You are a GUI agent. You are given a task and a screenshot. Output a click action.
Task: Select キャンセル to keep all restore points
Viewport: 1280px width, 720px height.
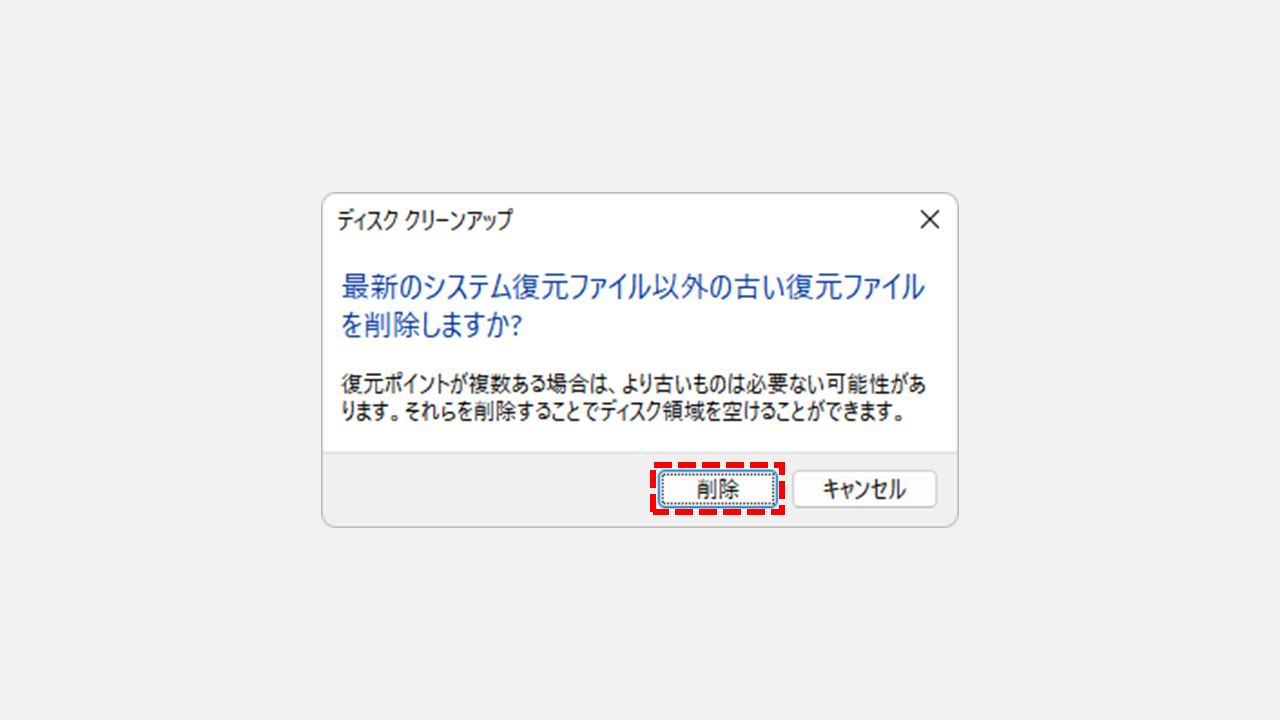[x=864, y=489]
